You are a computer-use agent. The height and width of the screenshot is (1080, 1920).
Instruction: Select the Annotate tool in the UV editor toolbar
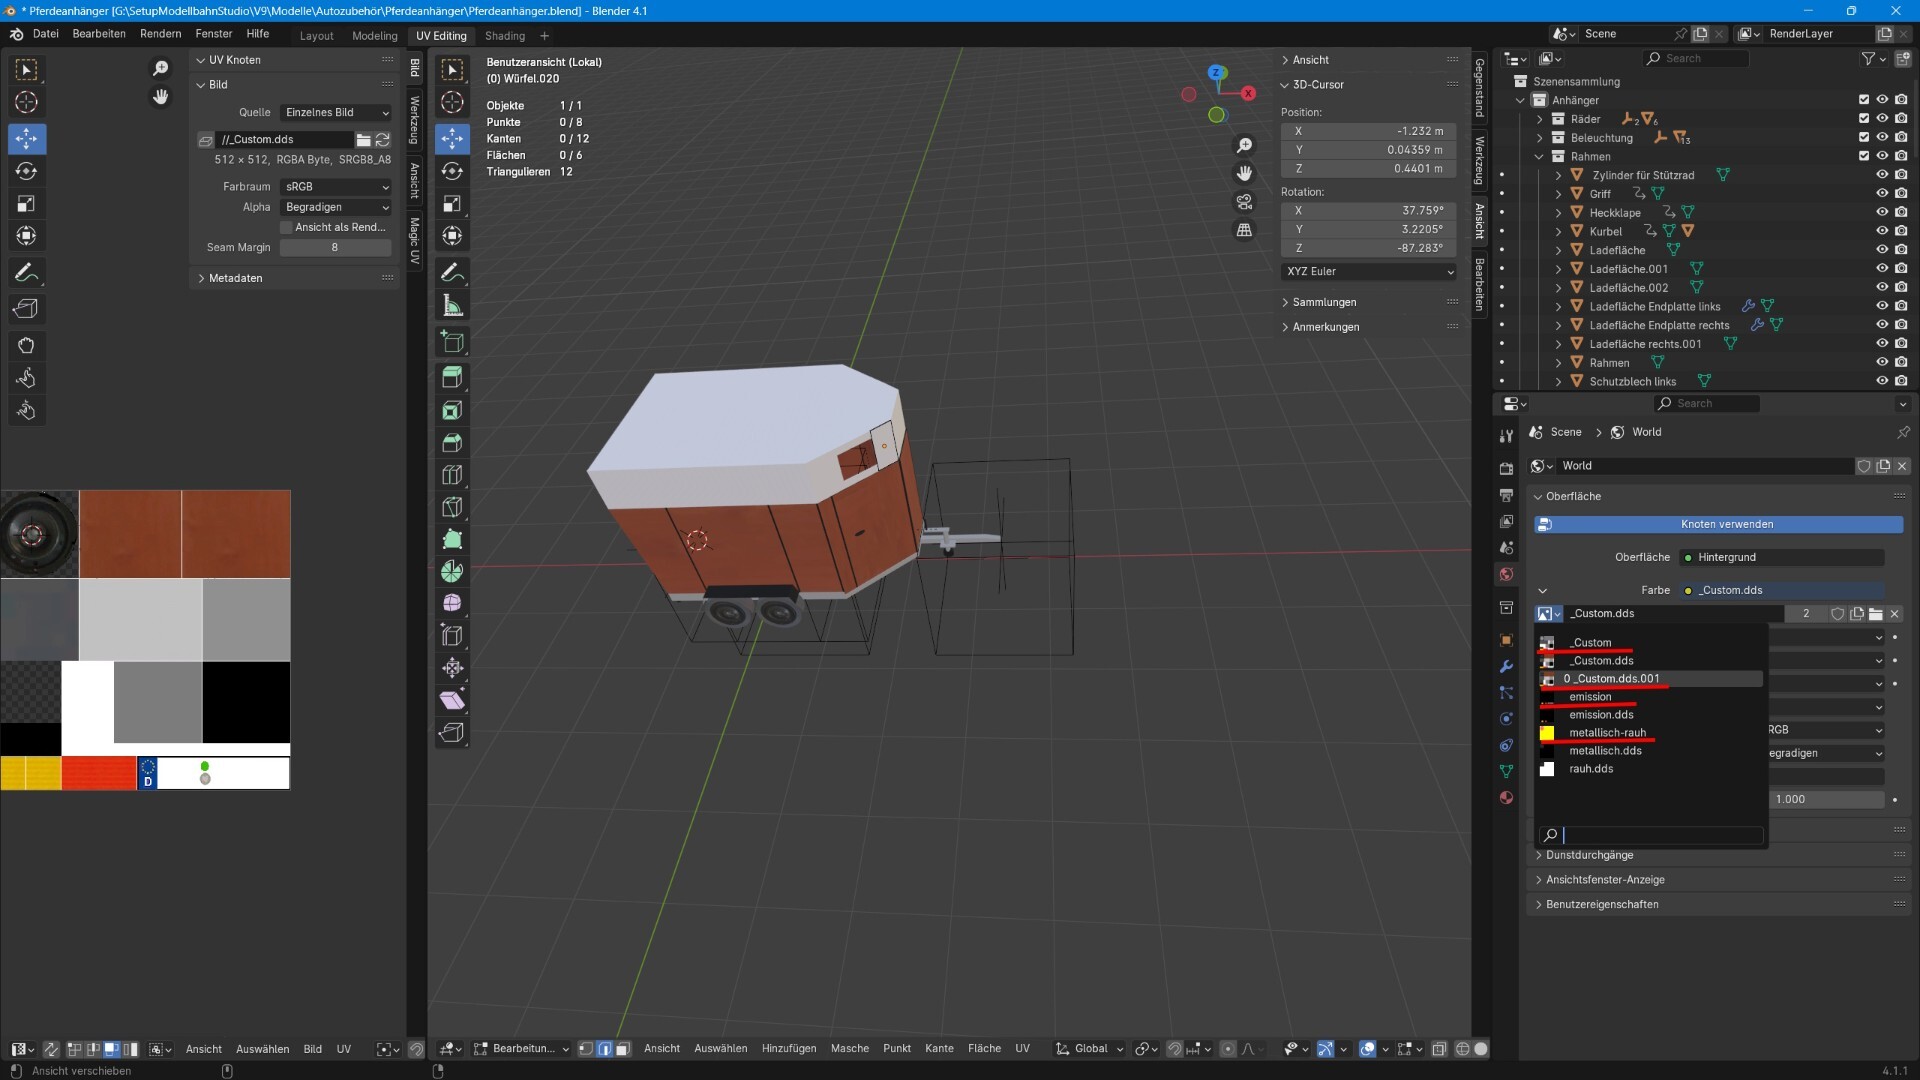pyautogui.click(x=27, y=272)
